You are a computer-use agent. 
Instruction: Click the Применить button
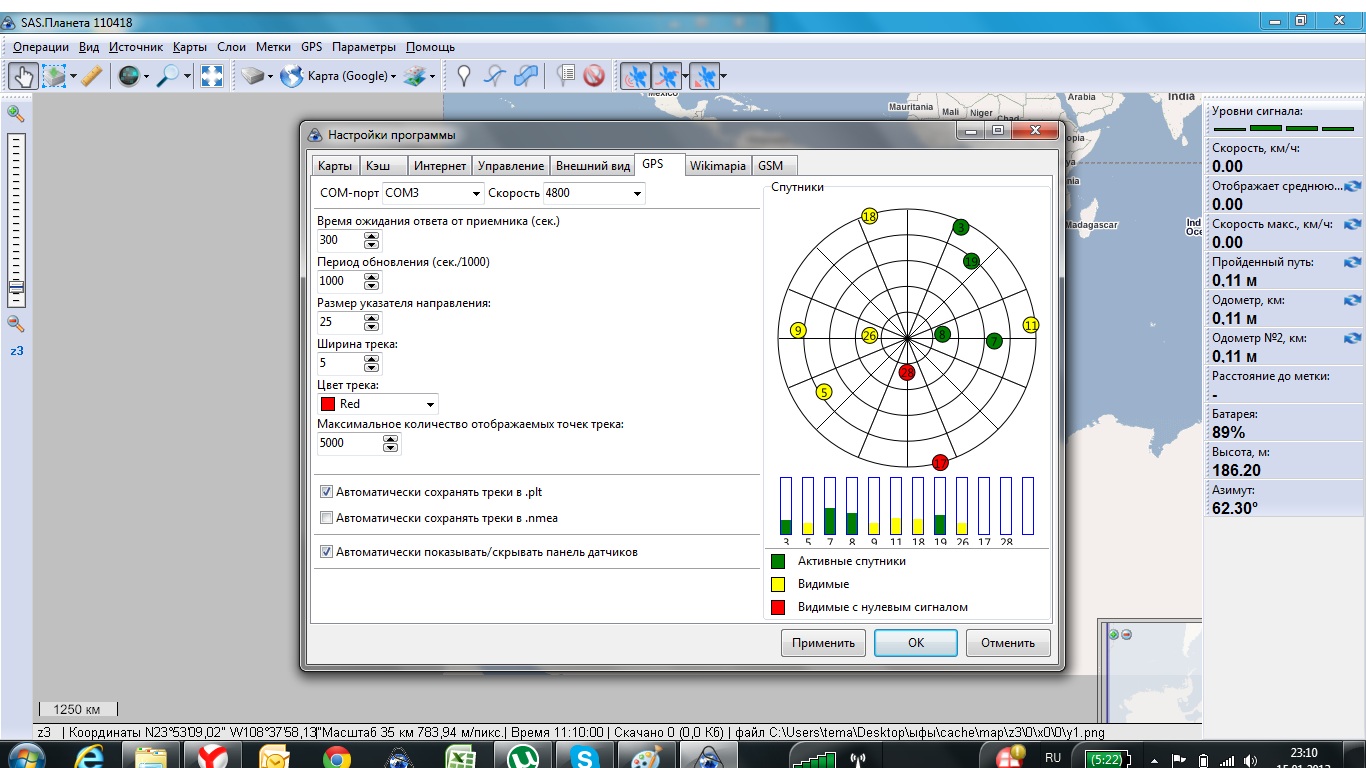point(823,643)
